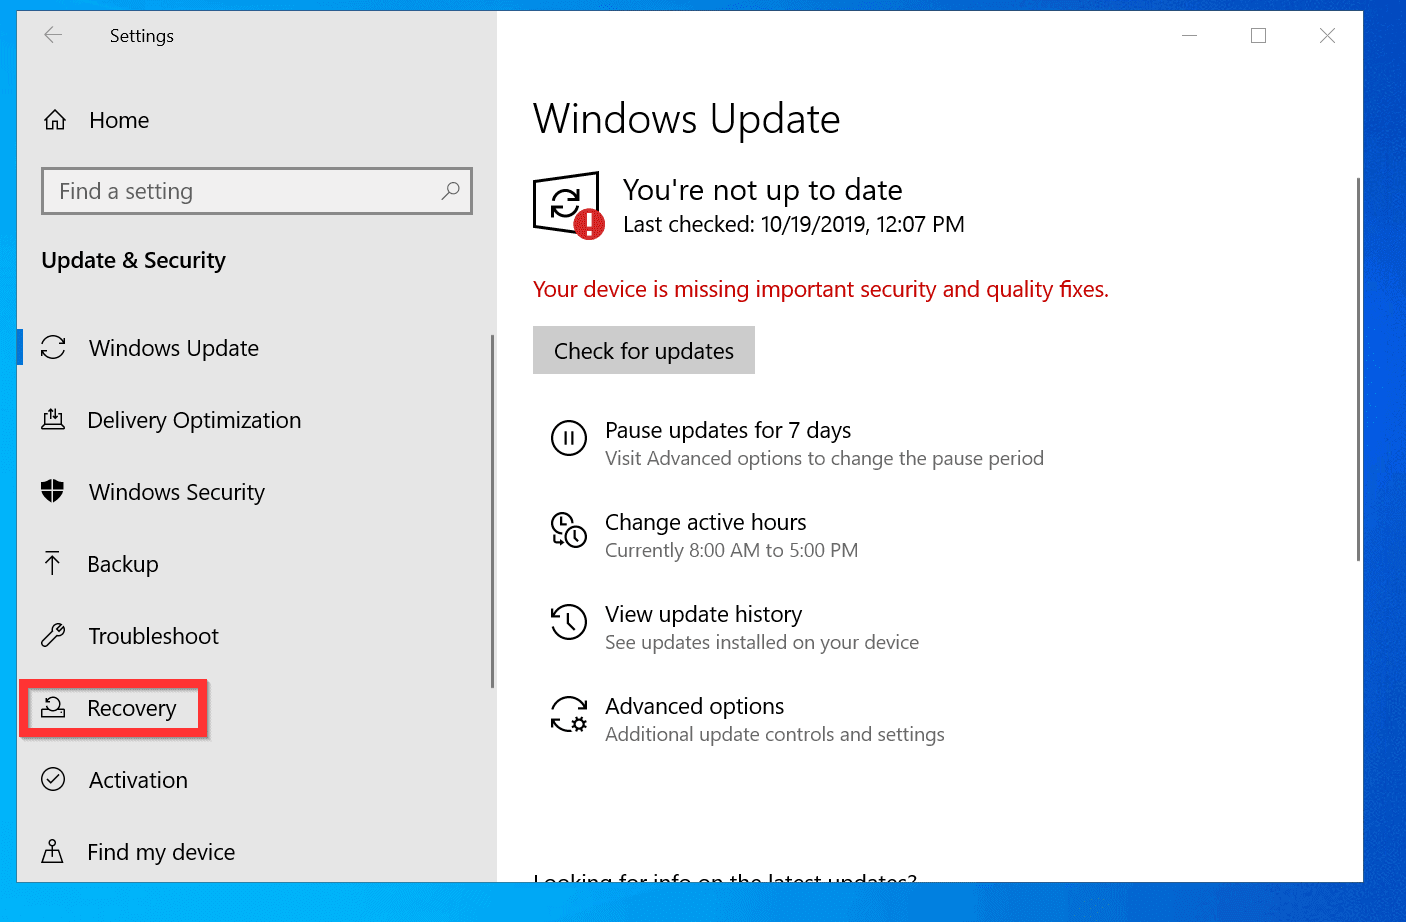Click the View update history clock icon
Image resolution: width=1406 pixels, height=922 pixels.
568,622
